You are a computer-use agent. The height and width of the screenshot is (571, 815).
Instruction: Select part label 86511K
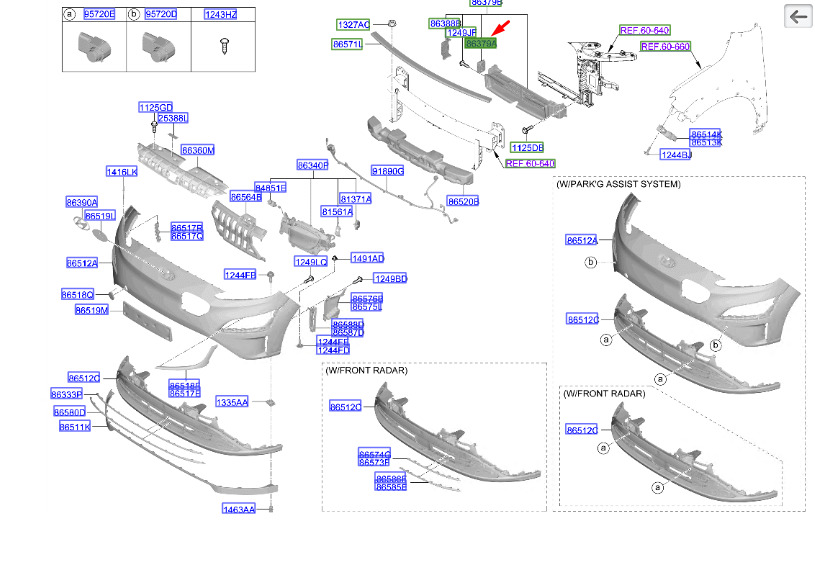[x=75, y=427]
